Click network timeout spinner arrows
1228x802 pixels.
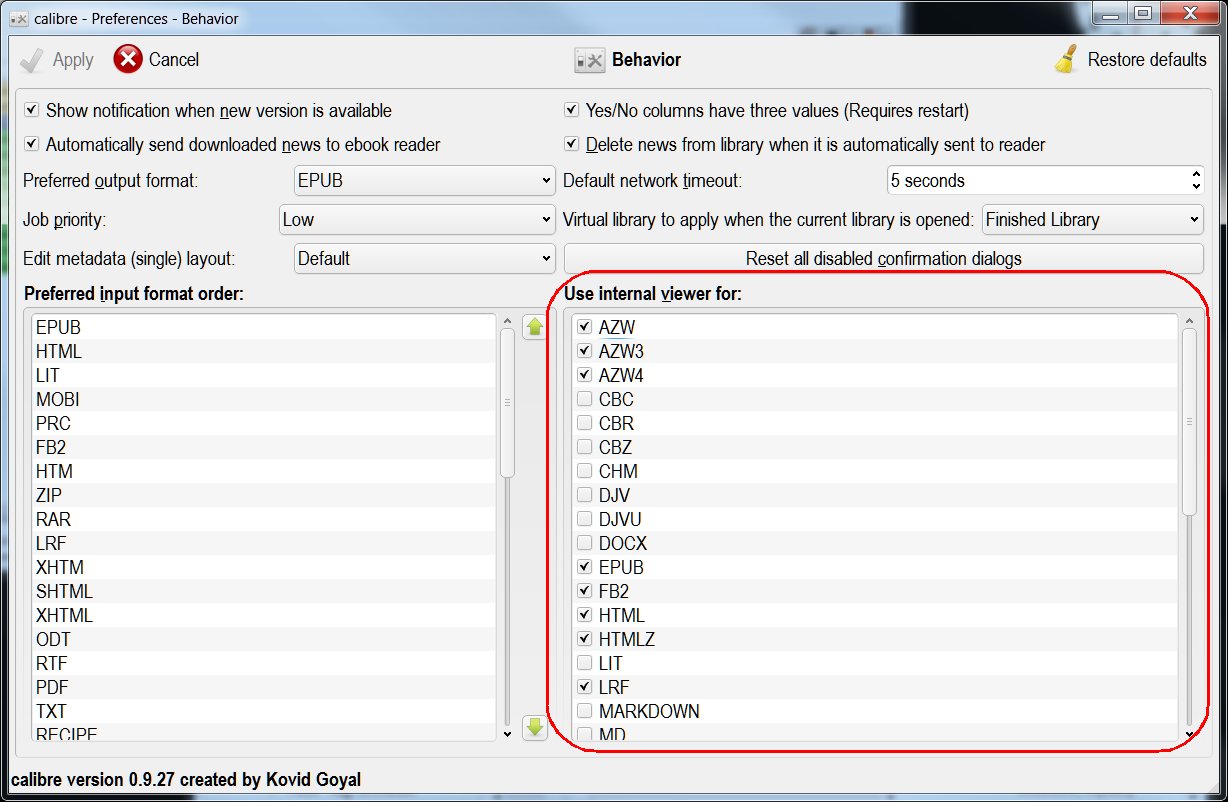click(x=1197, y=181)
